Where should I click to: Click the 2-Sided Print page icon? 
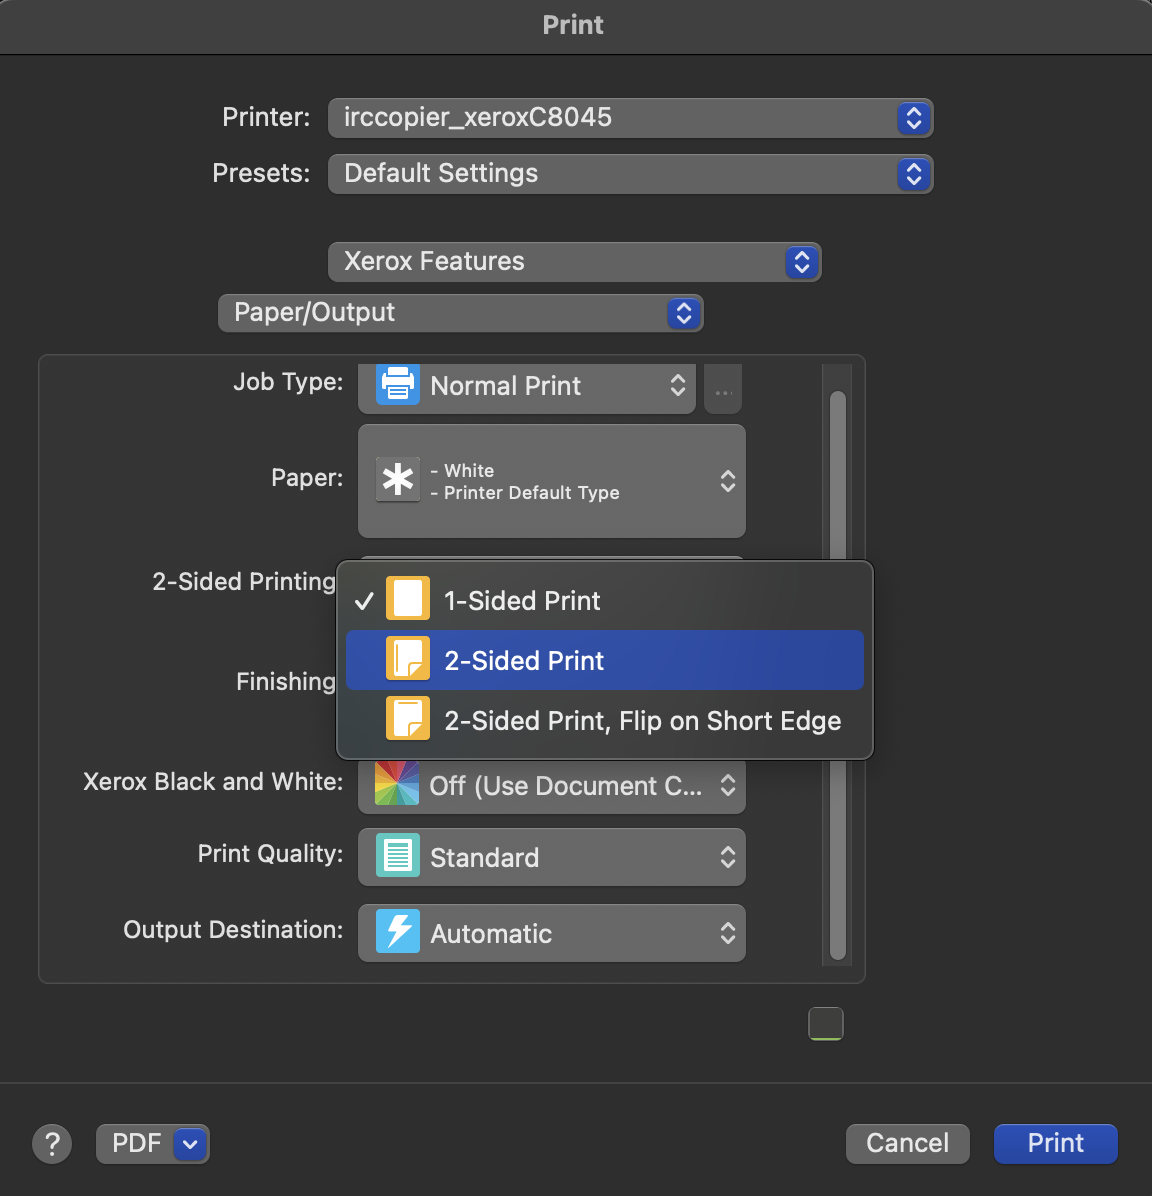click(408, 660)
